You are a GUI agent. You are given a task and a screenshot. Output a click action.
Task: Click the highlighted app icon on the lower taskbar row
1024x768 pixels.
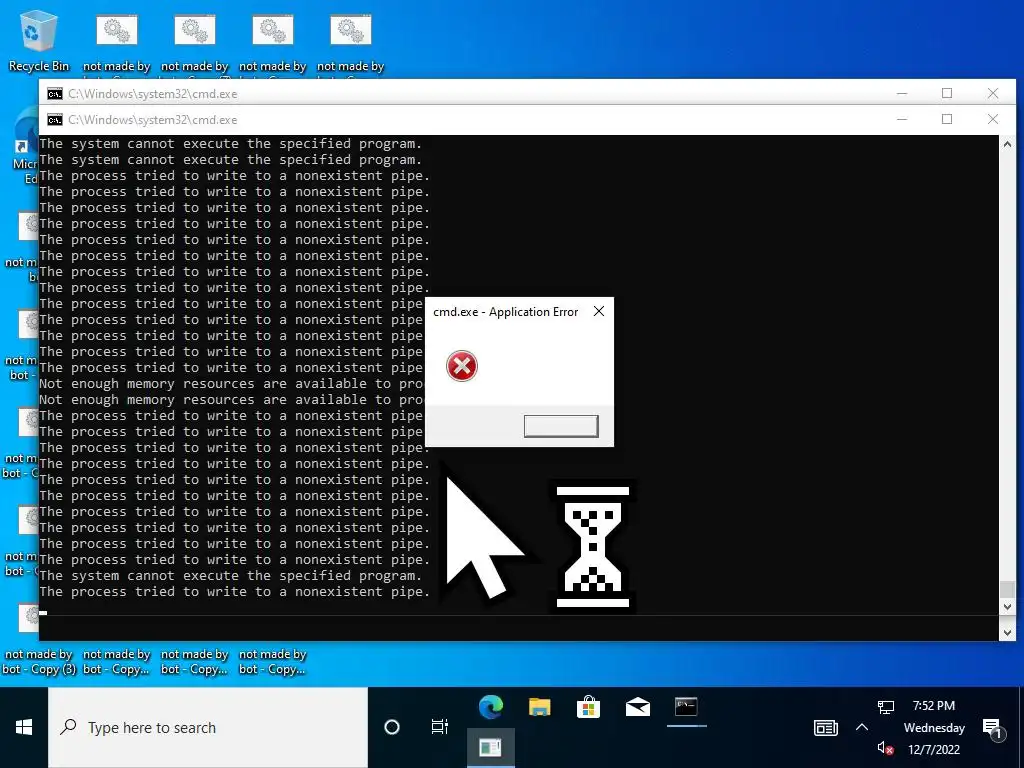coord(490,748)
